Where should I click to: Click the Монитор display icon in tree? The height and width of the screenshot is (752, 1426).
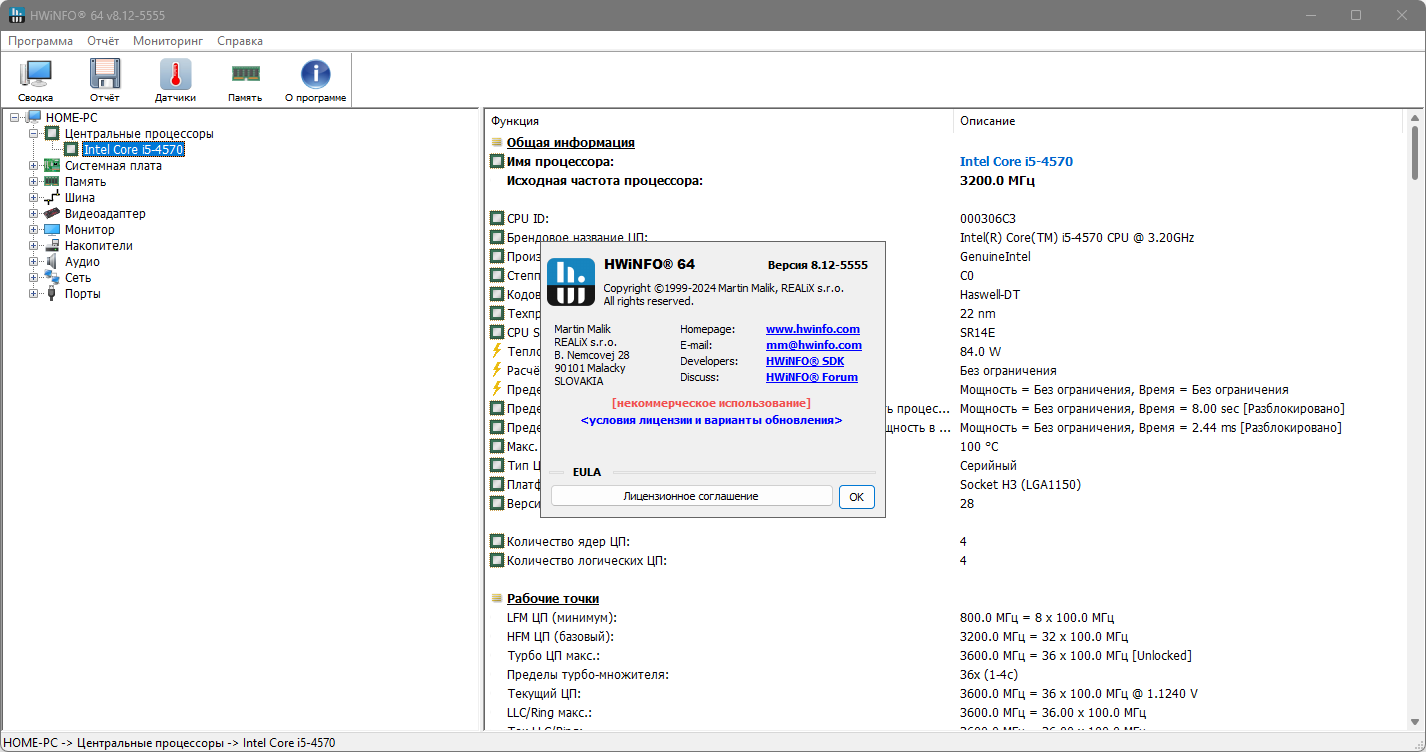53,230
